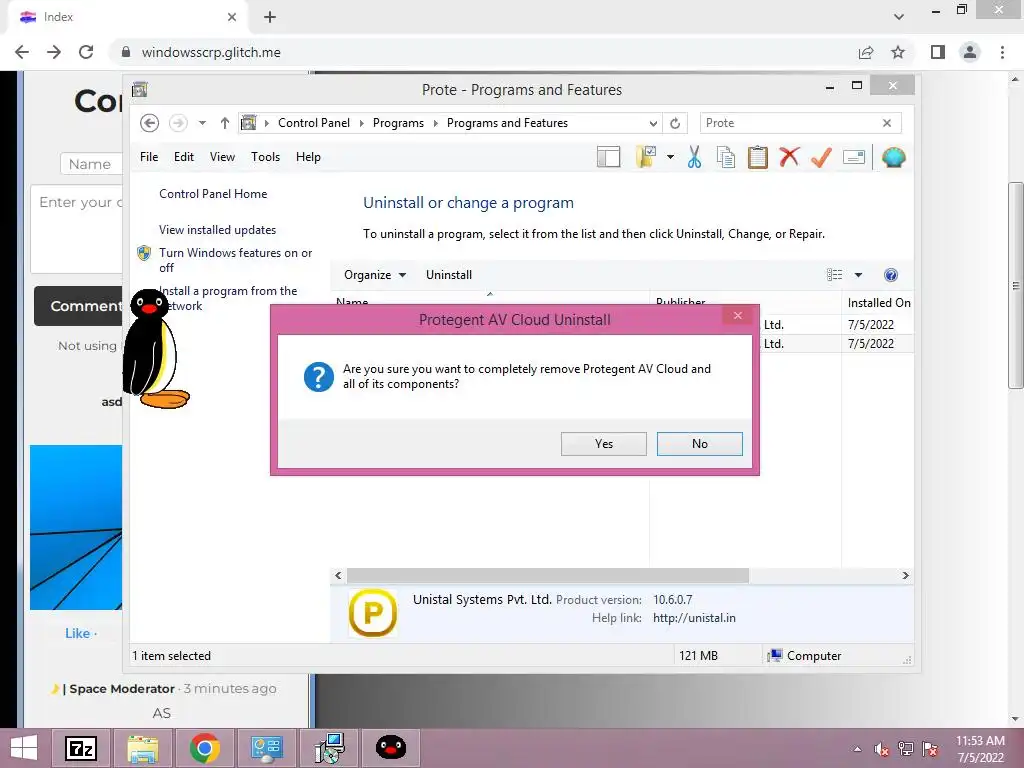Click the horizontal list scrollbar thumb
This screenshot has height=768, width=1024.
[547, 575]
